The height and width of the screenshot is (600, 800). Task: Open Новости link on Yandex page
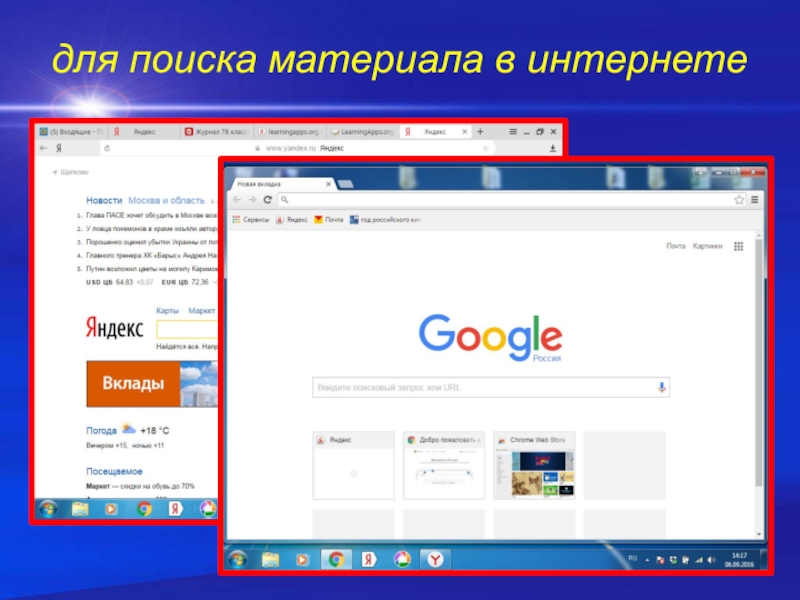[104, 201]
